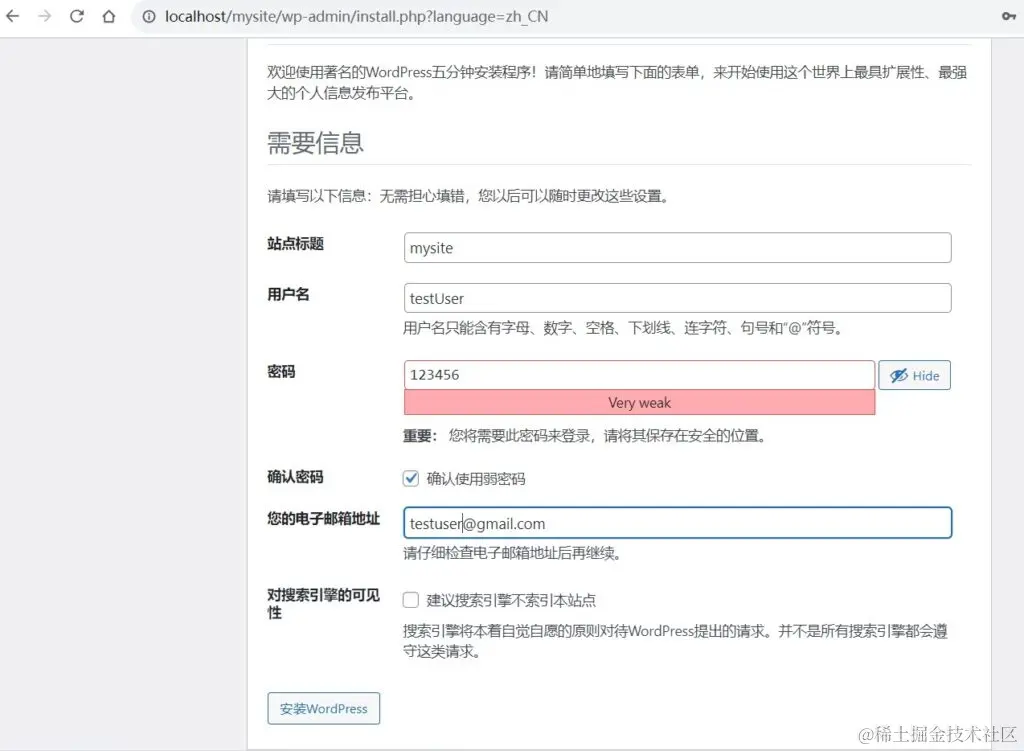The image size is (1024, 751).
Task: Click the 重要 password notice text
Action: (x=584, y=436)
